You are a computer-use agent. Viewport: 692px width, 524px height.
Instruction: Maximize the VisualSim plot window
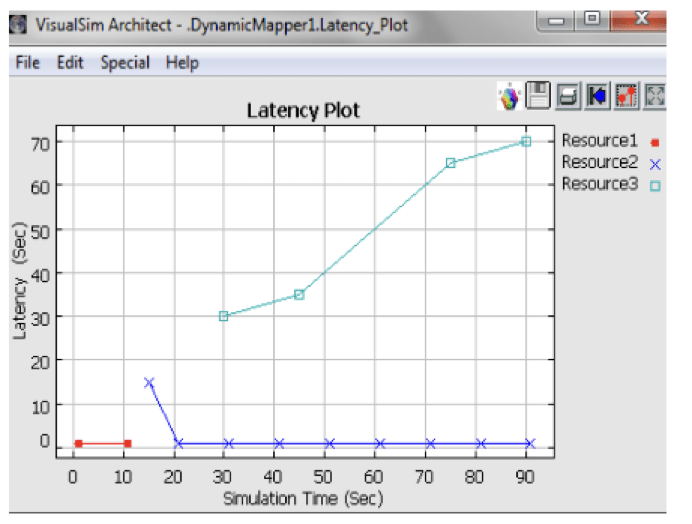[x=592, y=19]
